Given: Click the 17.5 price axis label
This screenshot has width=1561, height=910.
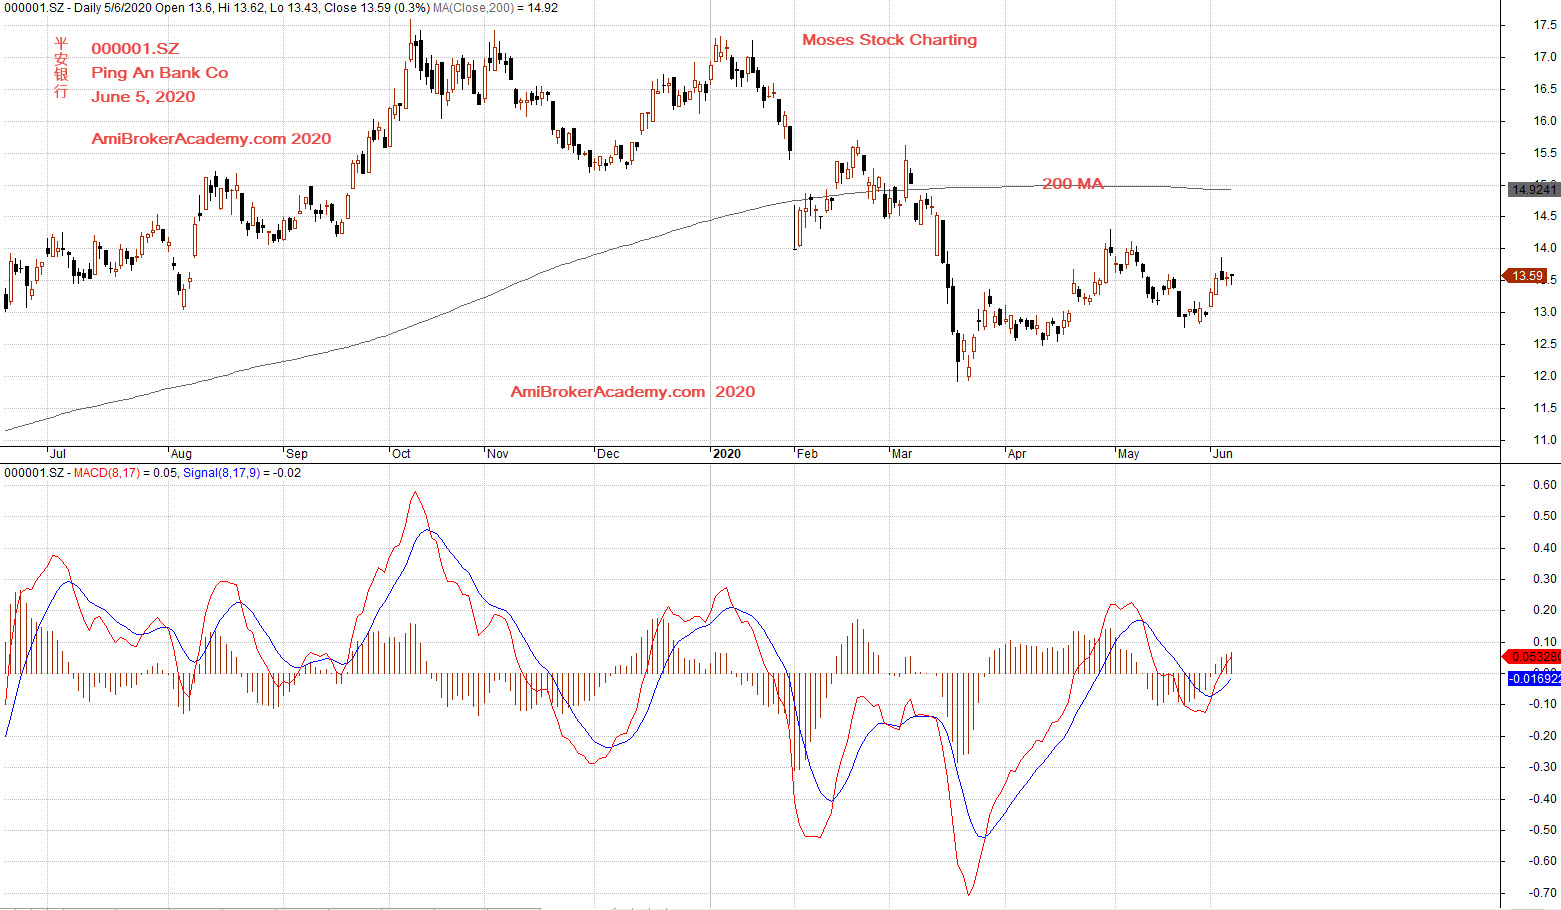Looking at the screenshot, I should click(1545, 26).
